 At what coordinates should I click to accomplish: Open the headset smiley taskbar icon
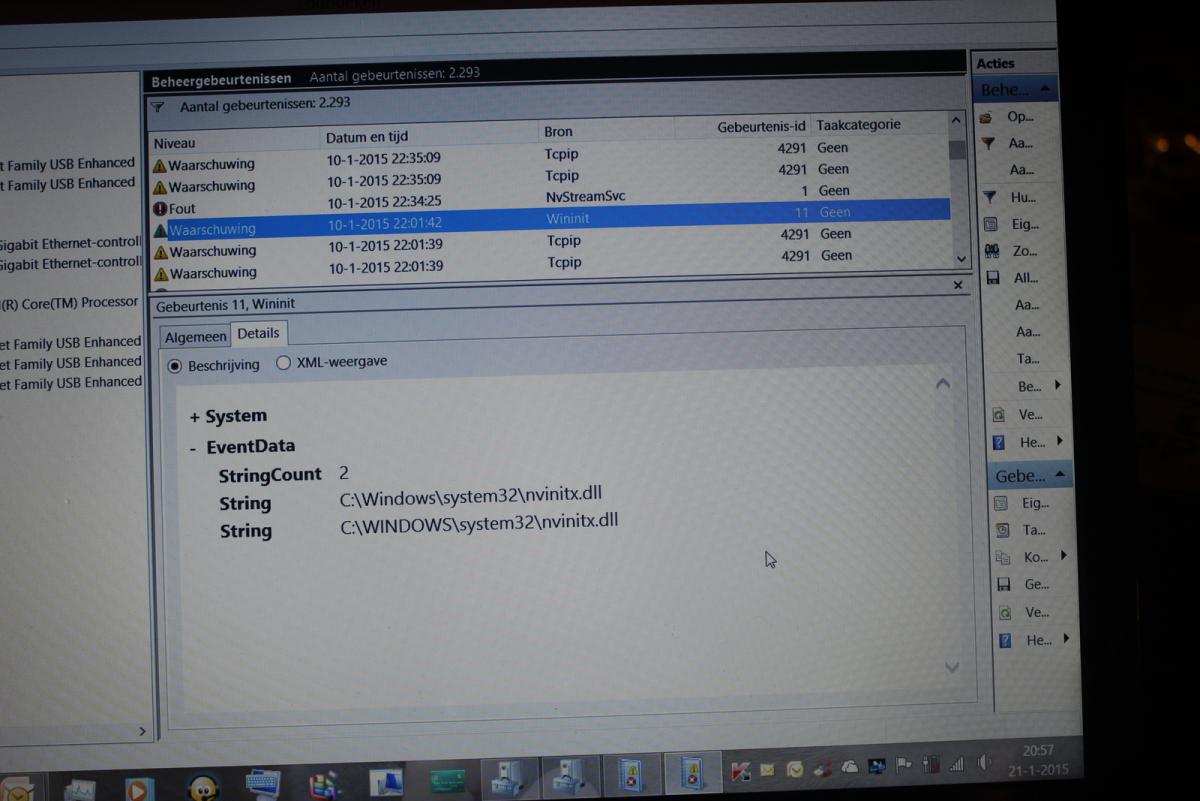tap(203, 787)
